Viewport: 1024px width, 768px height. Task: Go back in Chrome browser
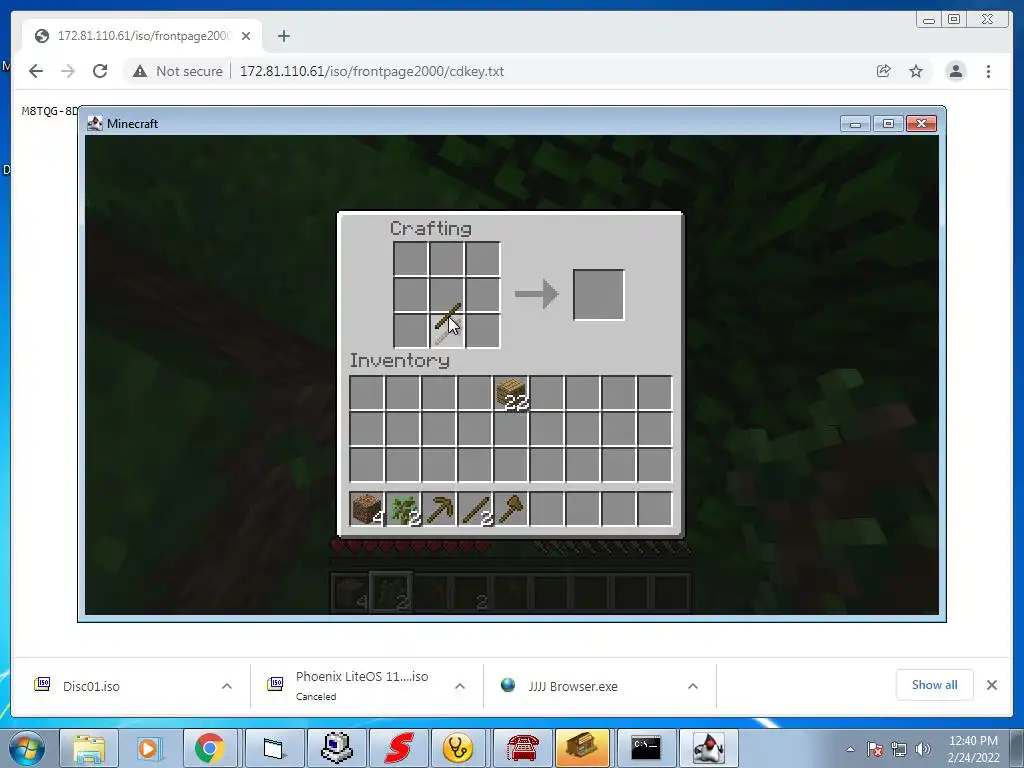point(36,71)
